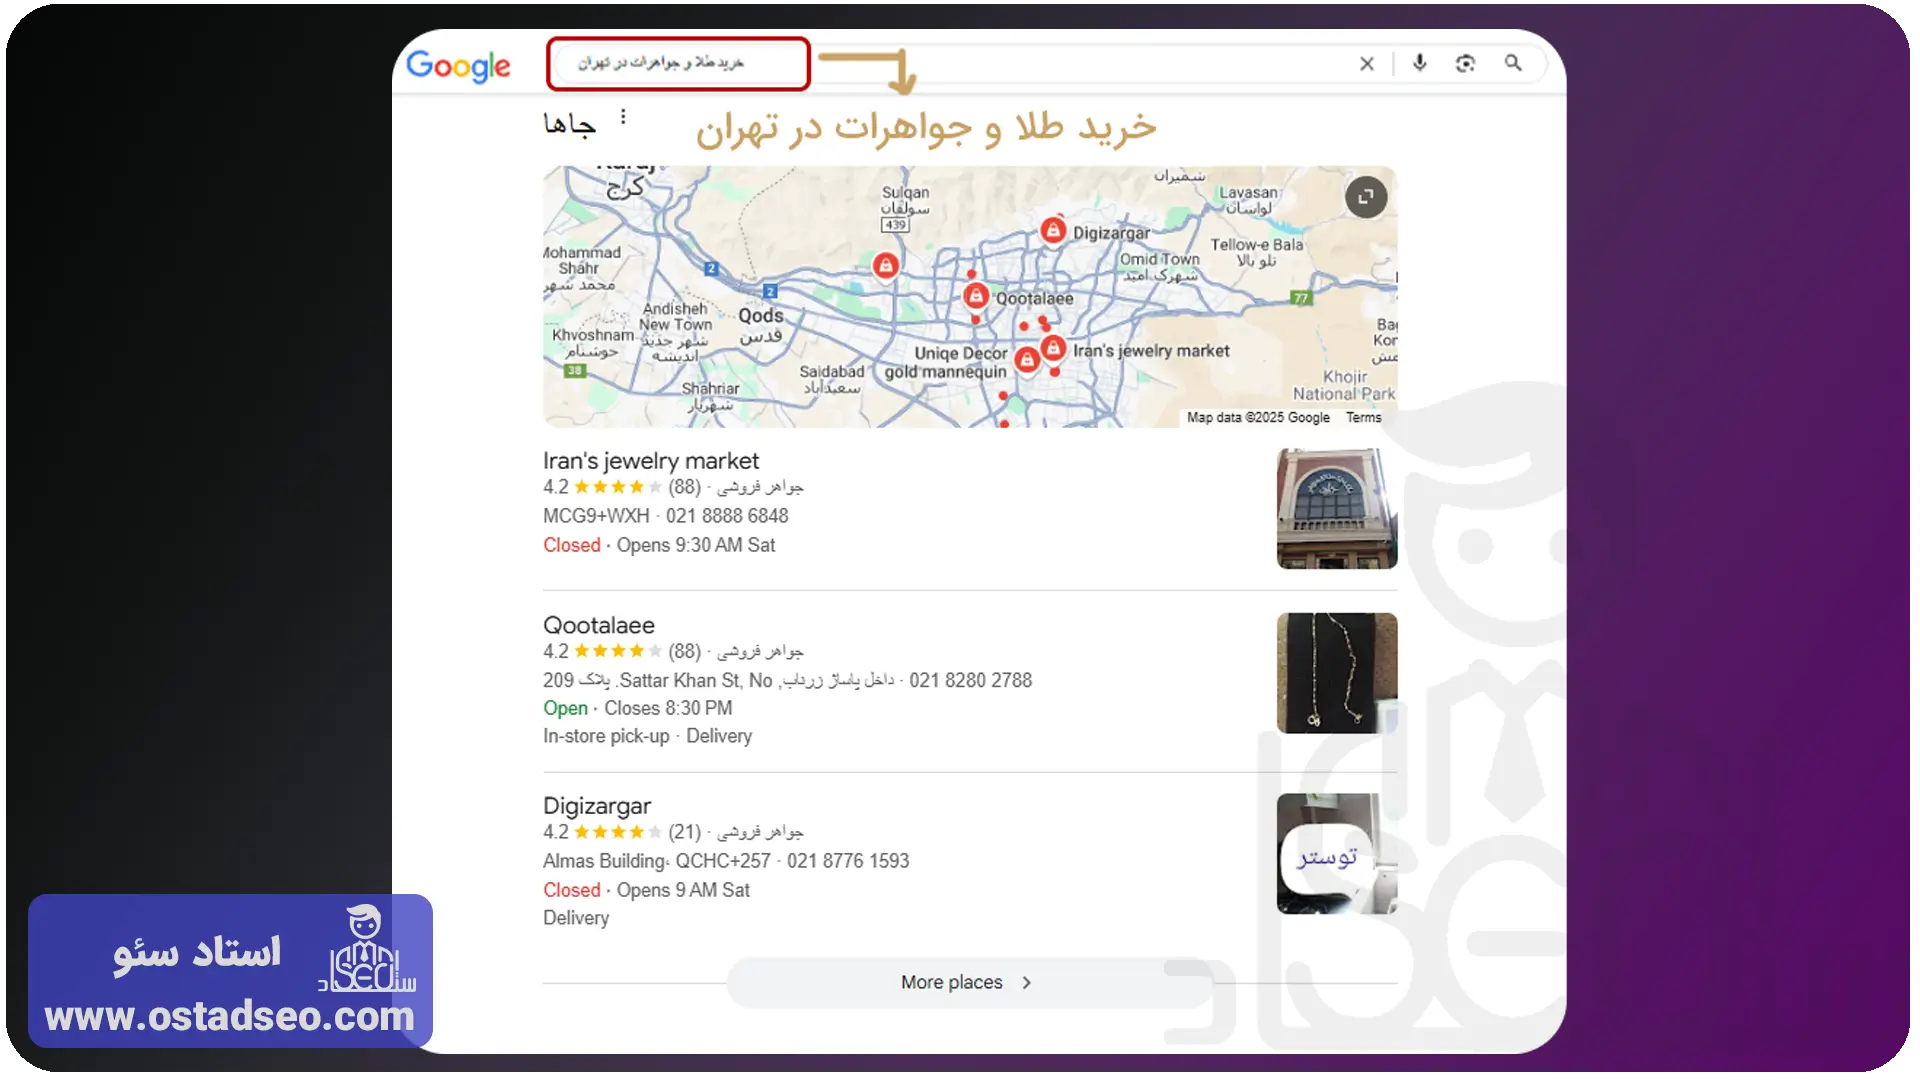The width and height of the screenshot is (1920, 1080).
Task: Select the Uniqe Decor gold mannequin map pin
Action: (x=1026, y=360)
